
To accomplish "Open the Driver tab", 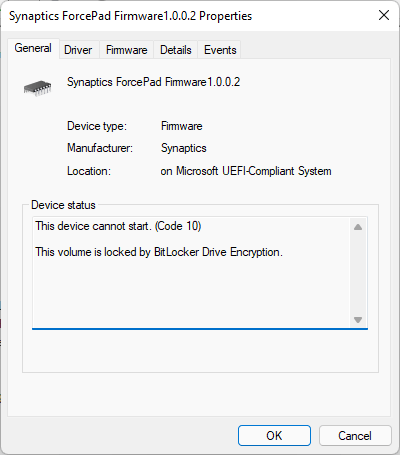I will point(78,50).
